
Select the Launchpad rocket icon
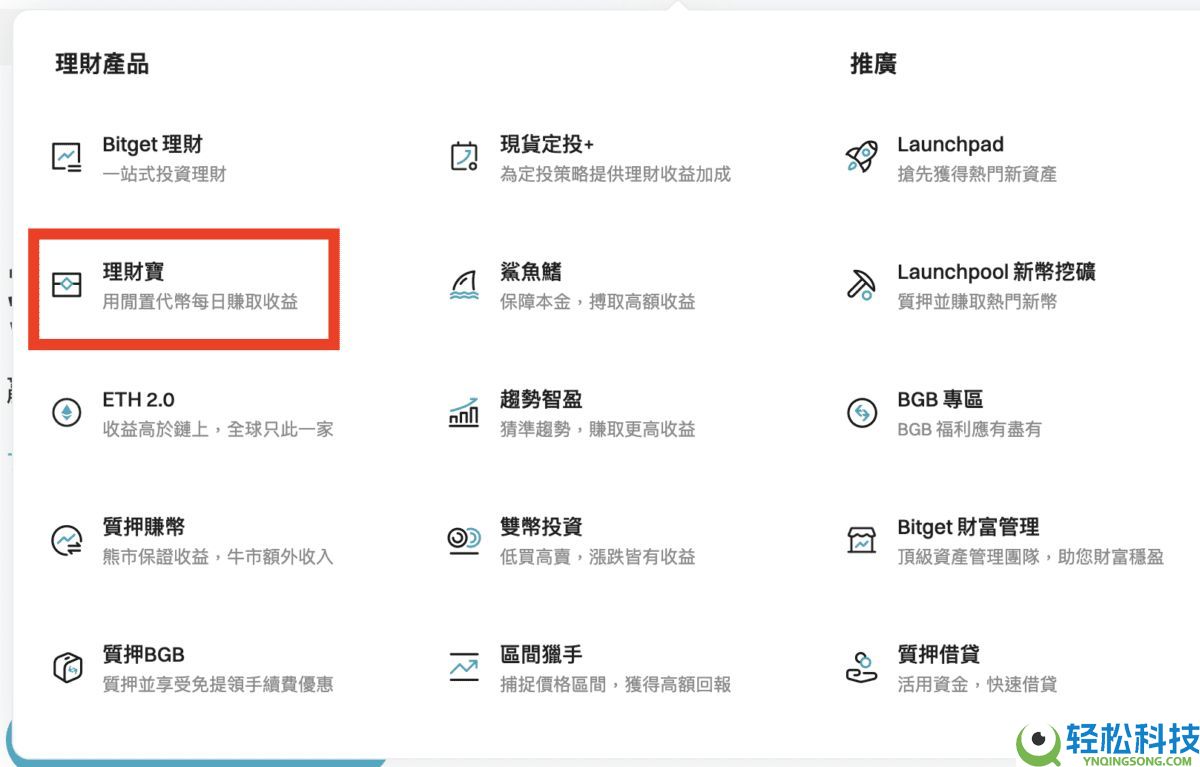(x=861, y=157)
